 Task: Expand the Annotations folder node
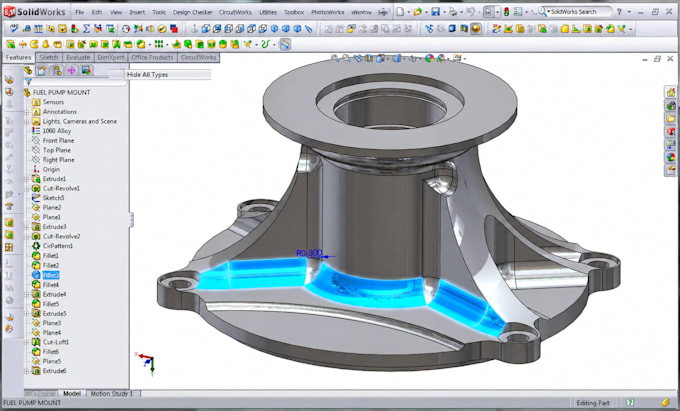(x=27, y=112)
